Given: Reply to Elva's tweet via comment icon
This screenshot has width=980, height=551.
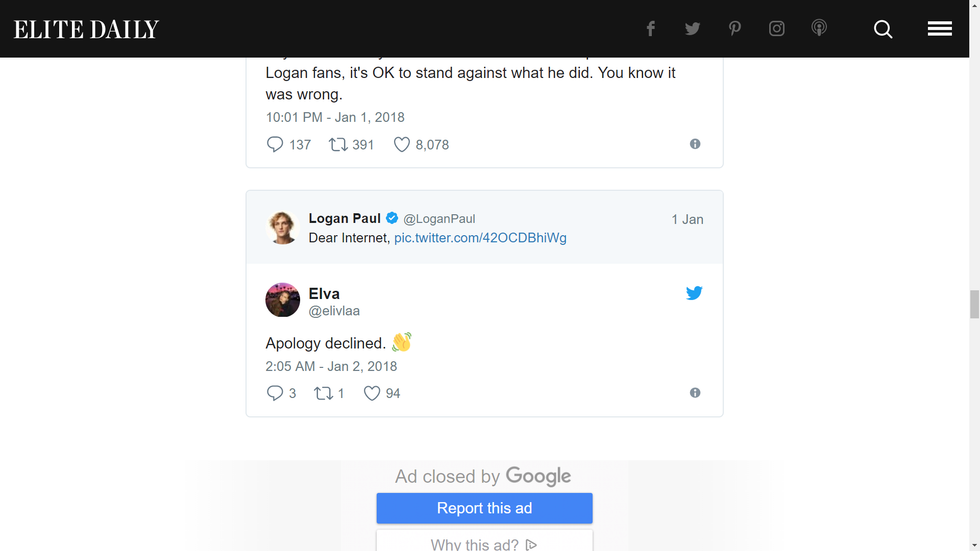Looking at the screenshot, I should coord(275,394).
